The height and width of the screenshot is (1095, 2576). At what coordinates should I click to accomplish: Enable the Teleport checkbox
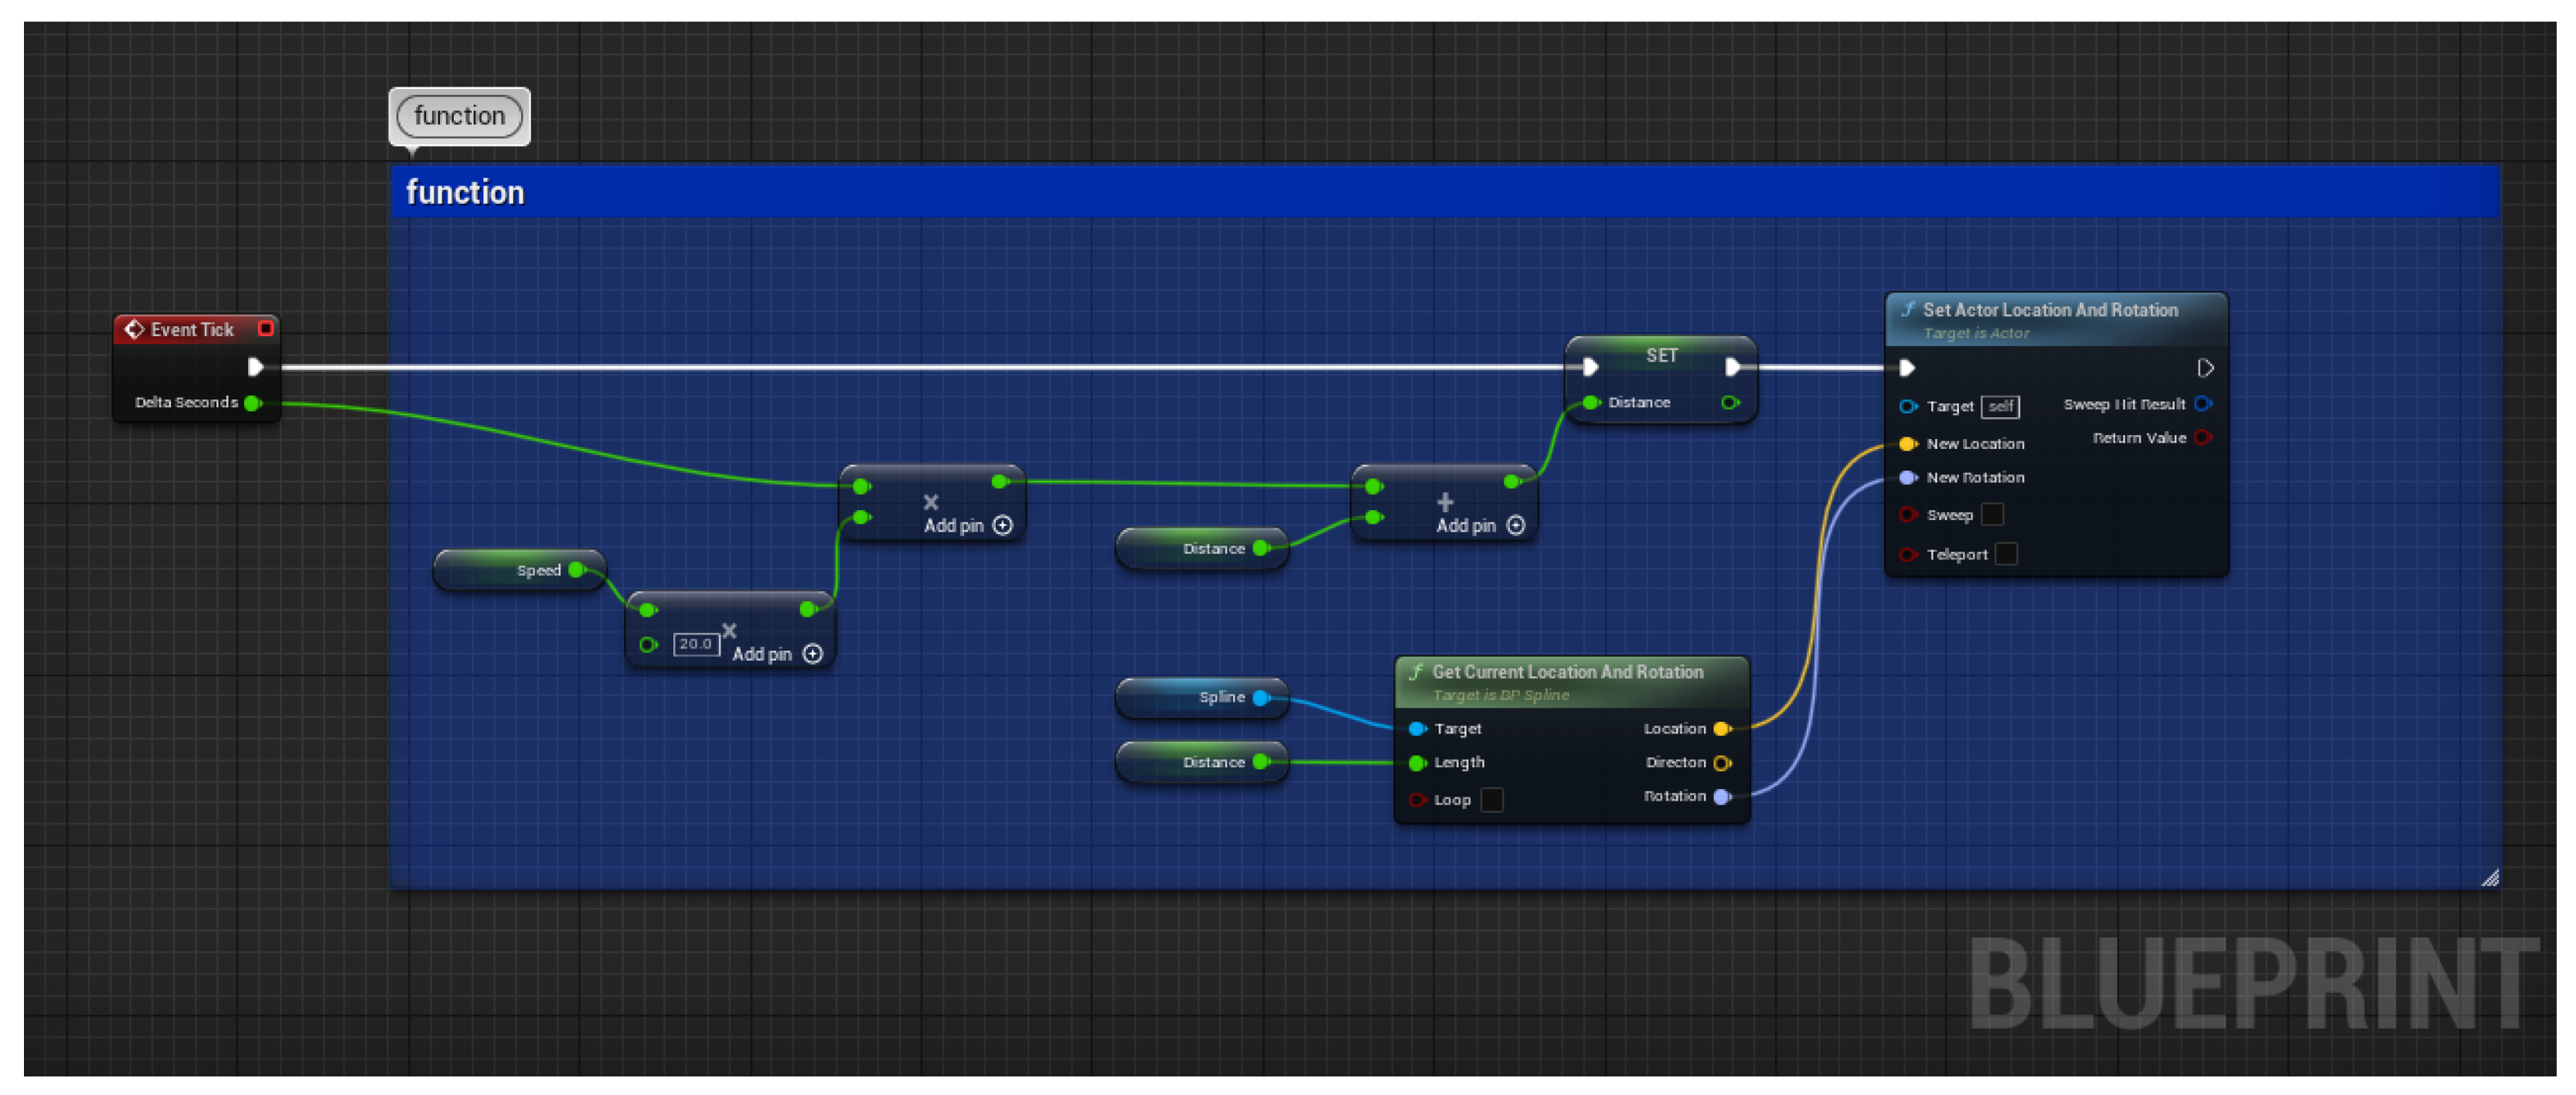pos(2006,554)
